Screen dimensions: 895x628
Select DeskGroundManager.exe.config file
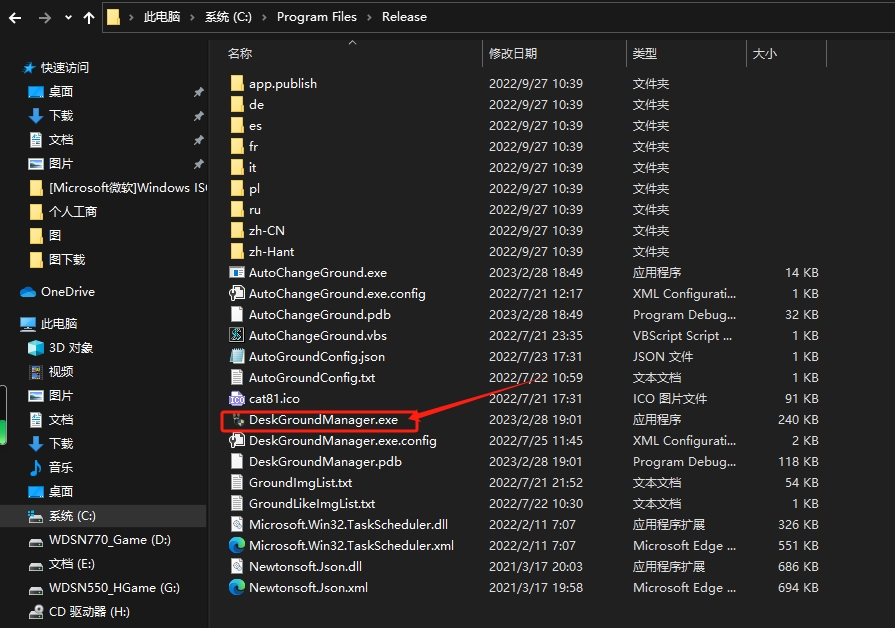pos(342,441)
